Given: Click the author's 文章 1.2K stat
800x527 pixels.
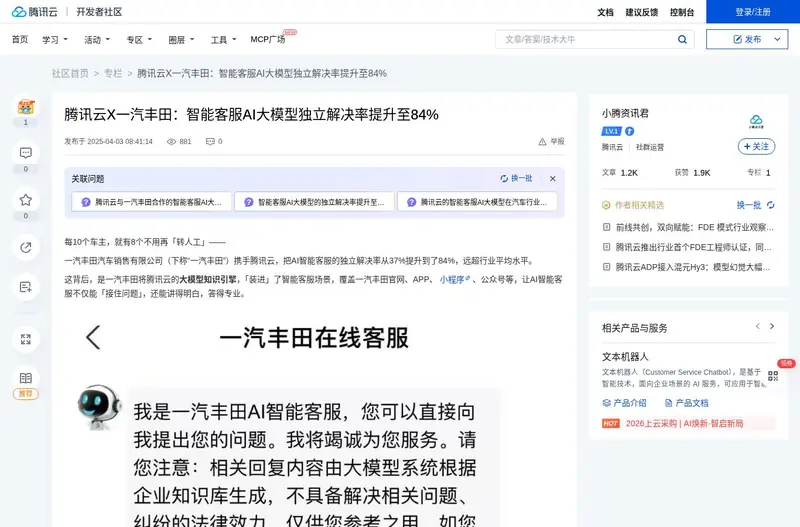Looking at the screenshot, I should pyautogui.click(x=620, y=172).
